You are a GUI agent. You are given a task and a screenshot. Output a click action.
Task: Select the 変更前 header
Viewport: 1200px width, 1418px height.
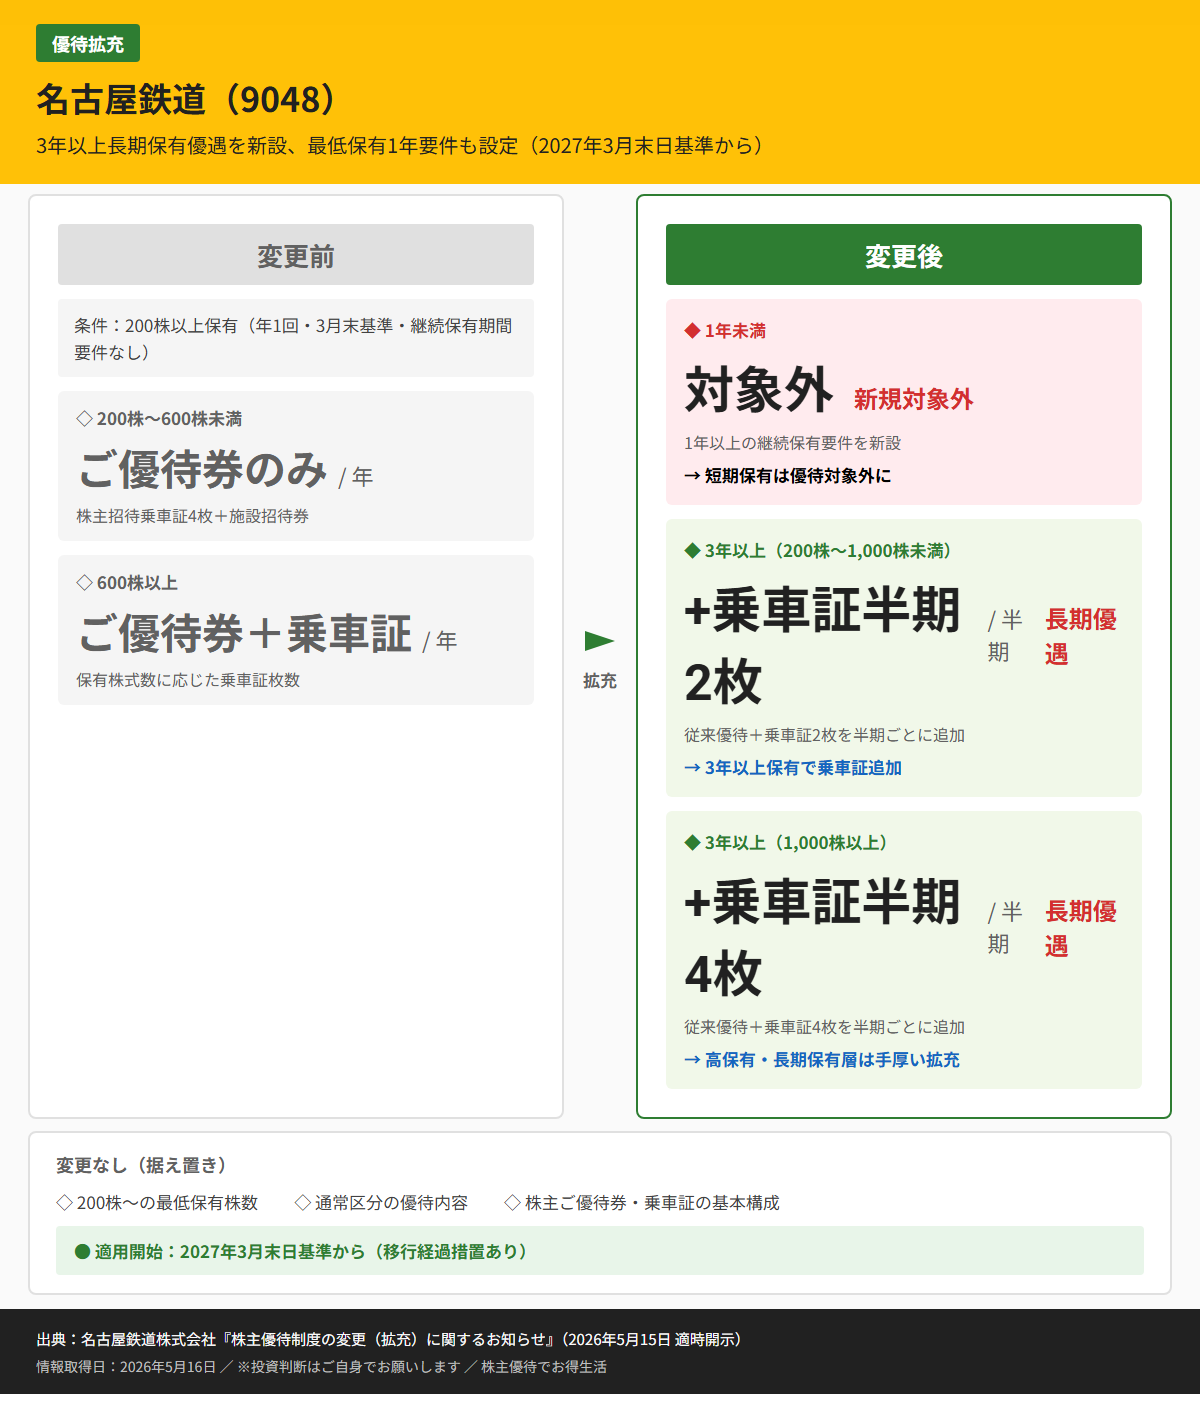coord(296,255)
